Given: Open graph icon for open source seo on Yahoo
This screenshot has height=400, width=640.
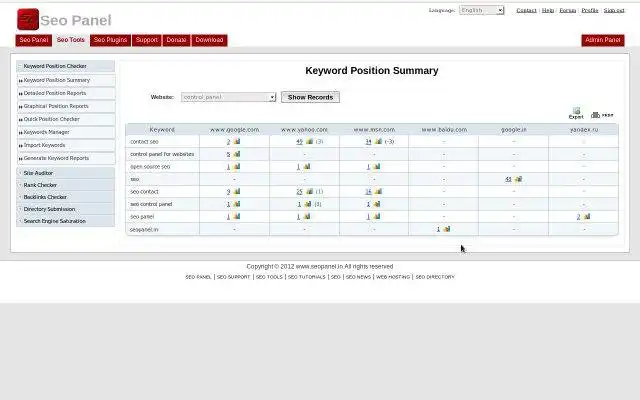Looking at the screenshot, I should (307, 167).
